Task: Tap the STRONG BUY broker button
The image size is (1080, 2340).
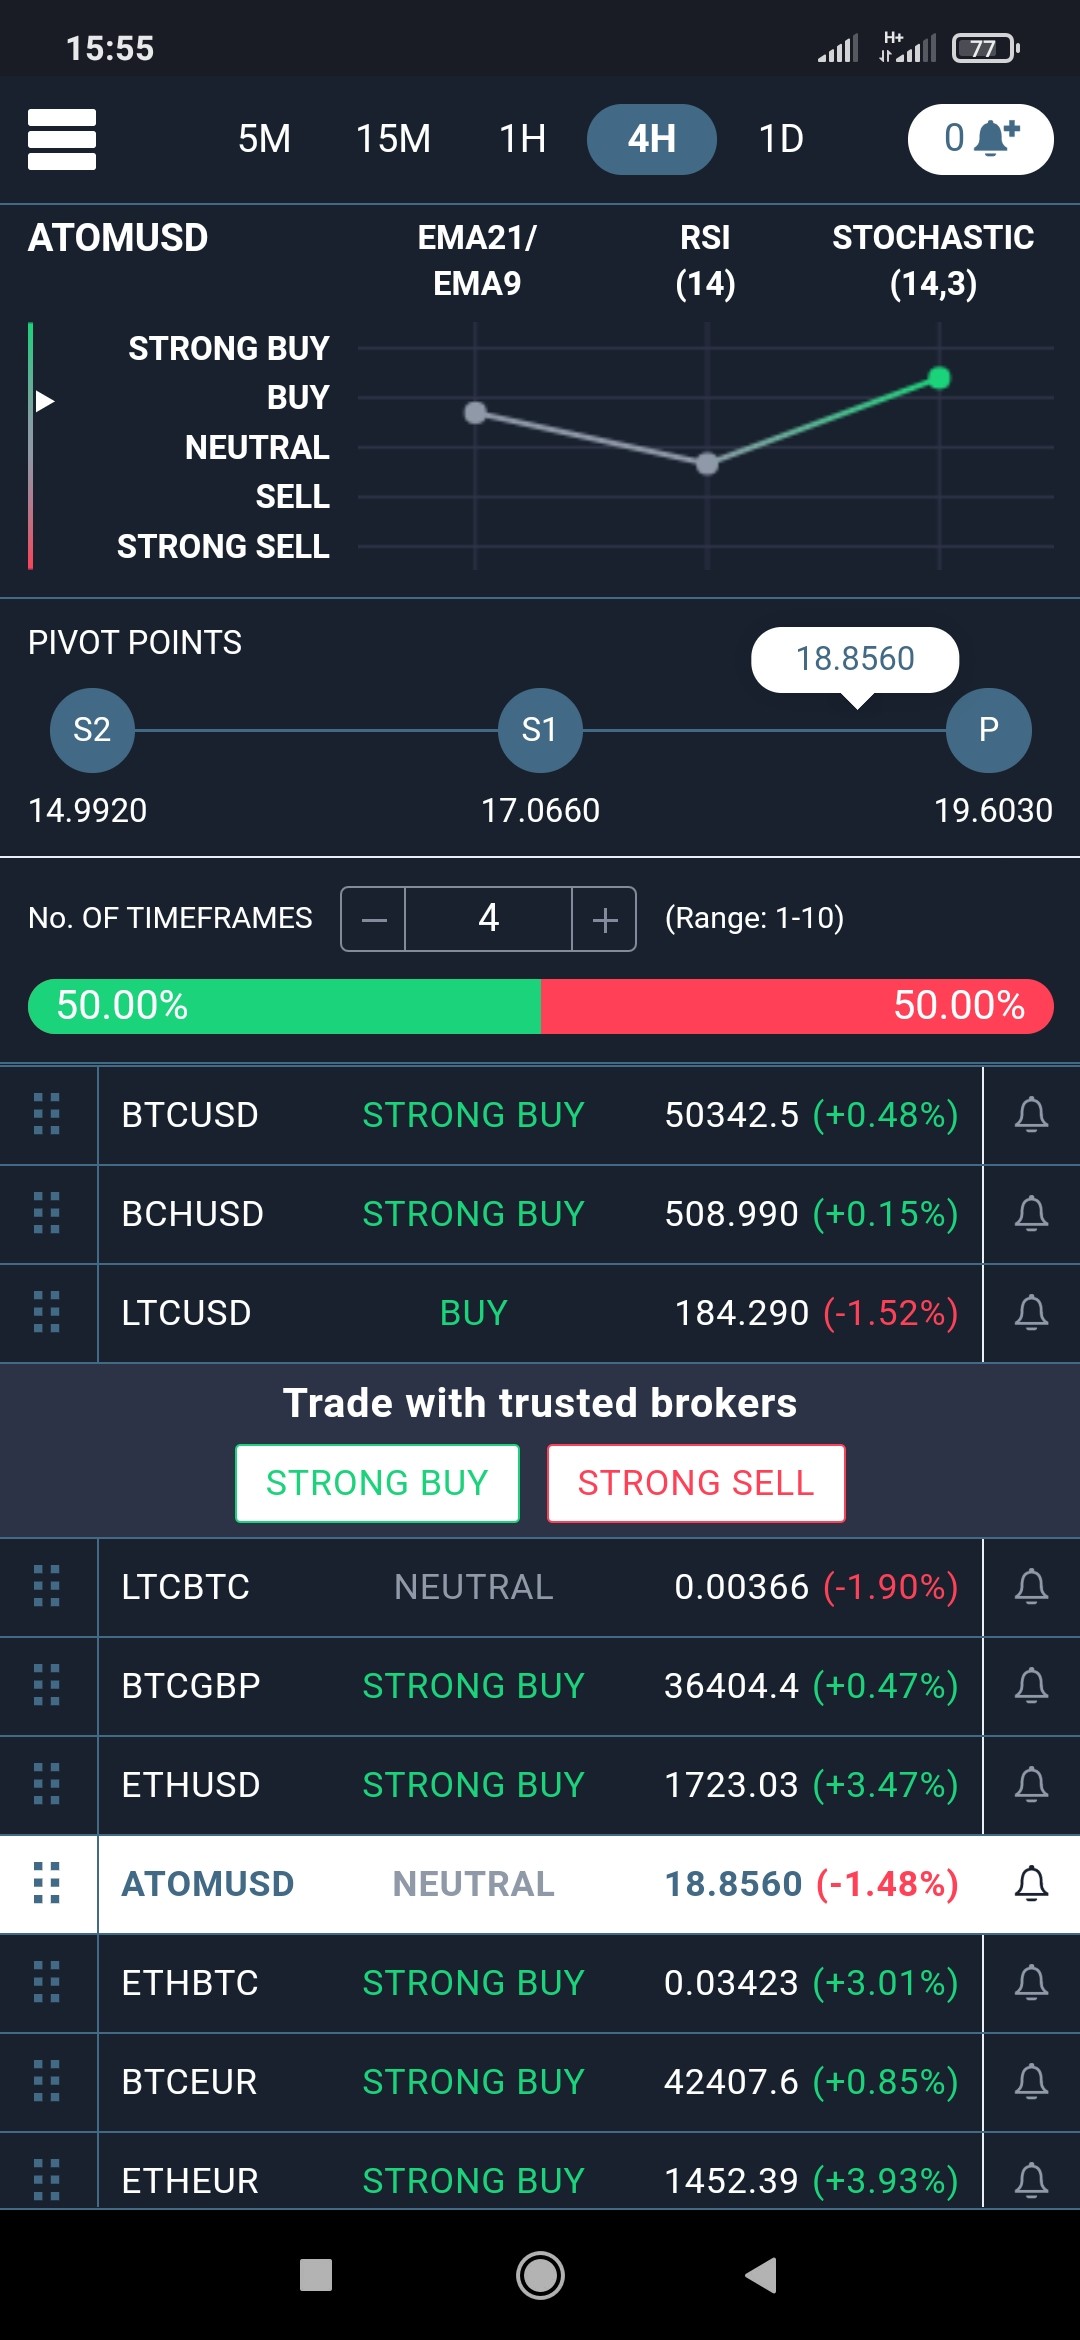Action: click(377, 1483)
